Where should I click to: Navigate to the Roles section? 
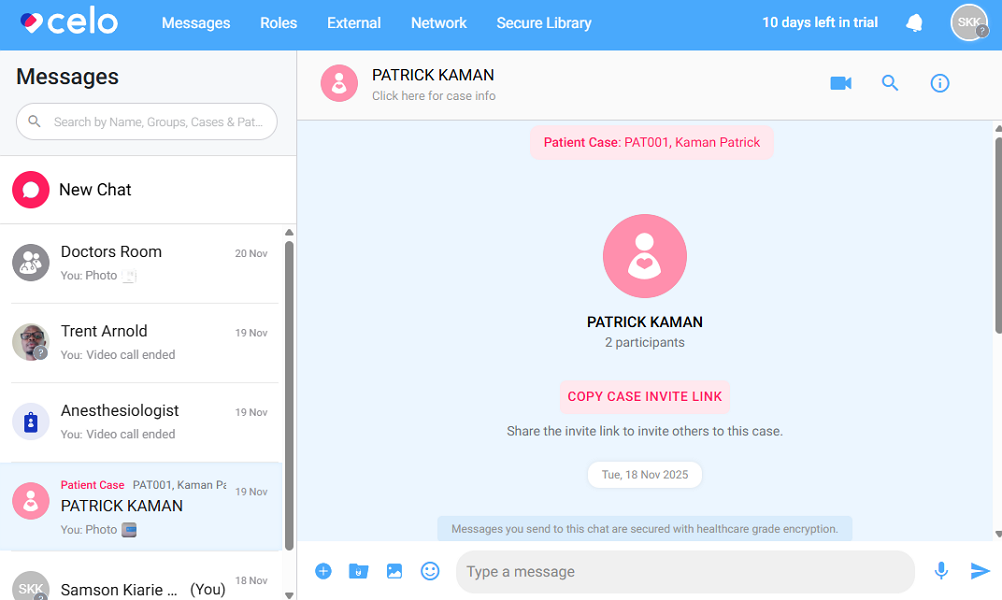(x=278, y=22)
